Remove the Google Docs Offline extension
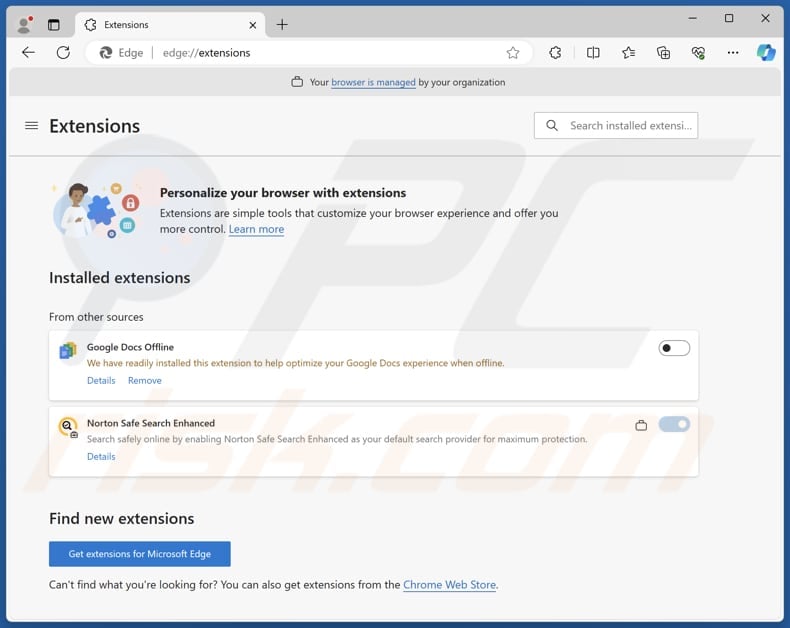Viewport: 790px width, 628px height. [x=145, y=381]
